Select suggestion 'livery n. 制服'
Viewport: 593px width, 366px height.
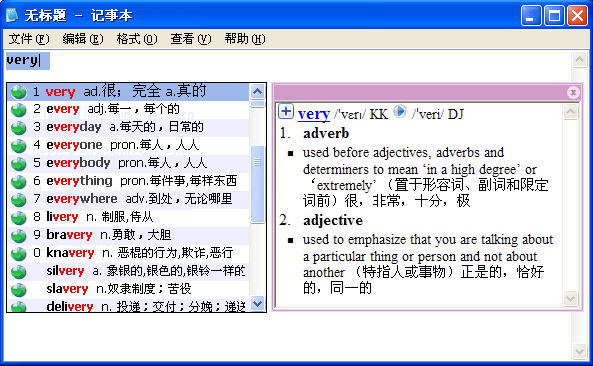(x=128, y=218)
